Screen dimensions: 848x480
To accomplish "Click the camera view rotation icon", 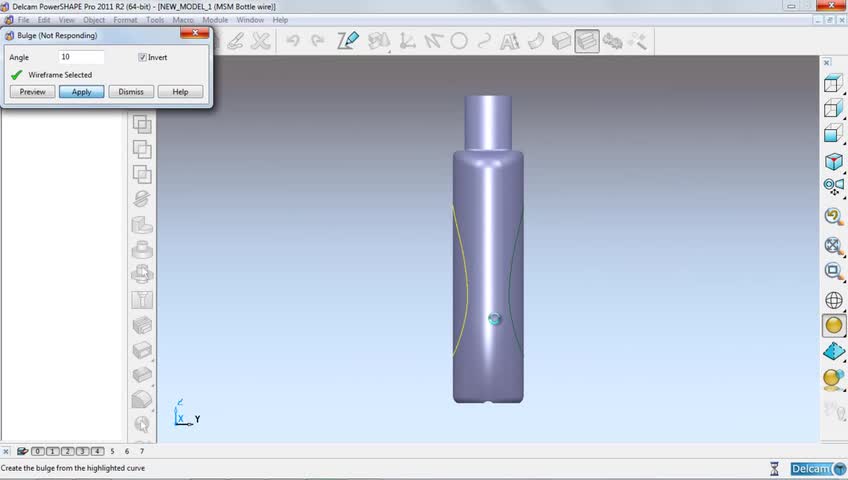I will 833,186.
